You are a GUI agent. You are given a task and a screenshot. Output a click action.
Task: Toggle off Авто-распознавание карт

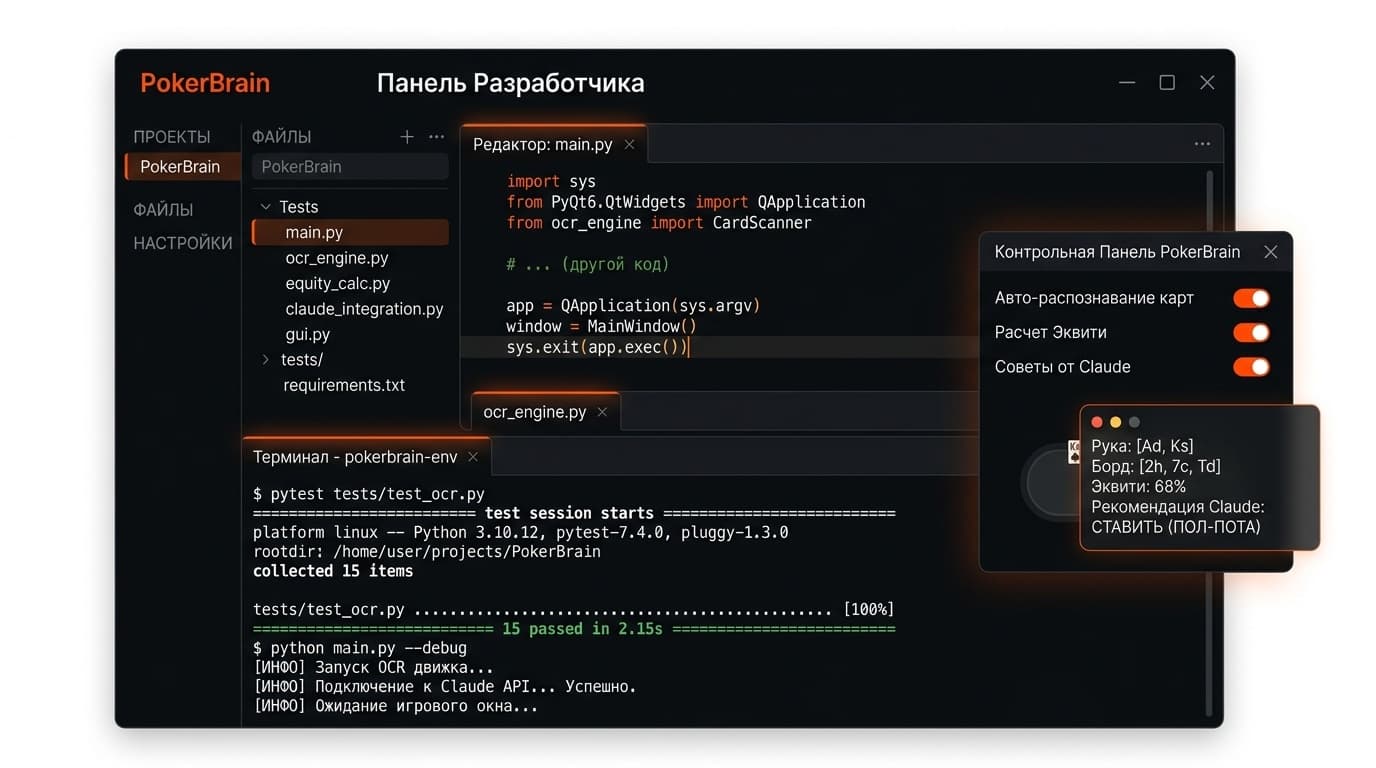(1251, 297)
